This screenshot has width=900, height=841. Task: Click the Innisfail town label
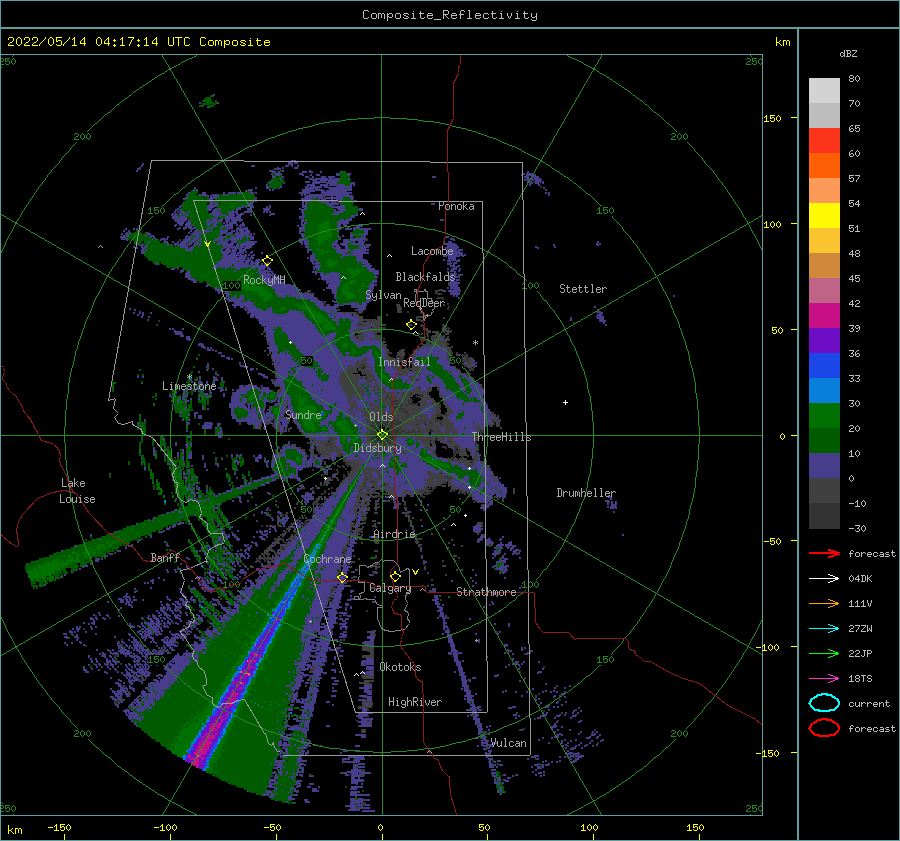(x=404, y=362)
